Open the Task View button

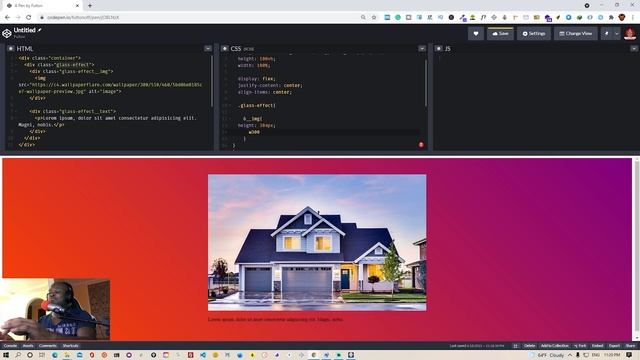[x=42, y=355]
